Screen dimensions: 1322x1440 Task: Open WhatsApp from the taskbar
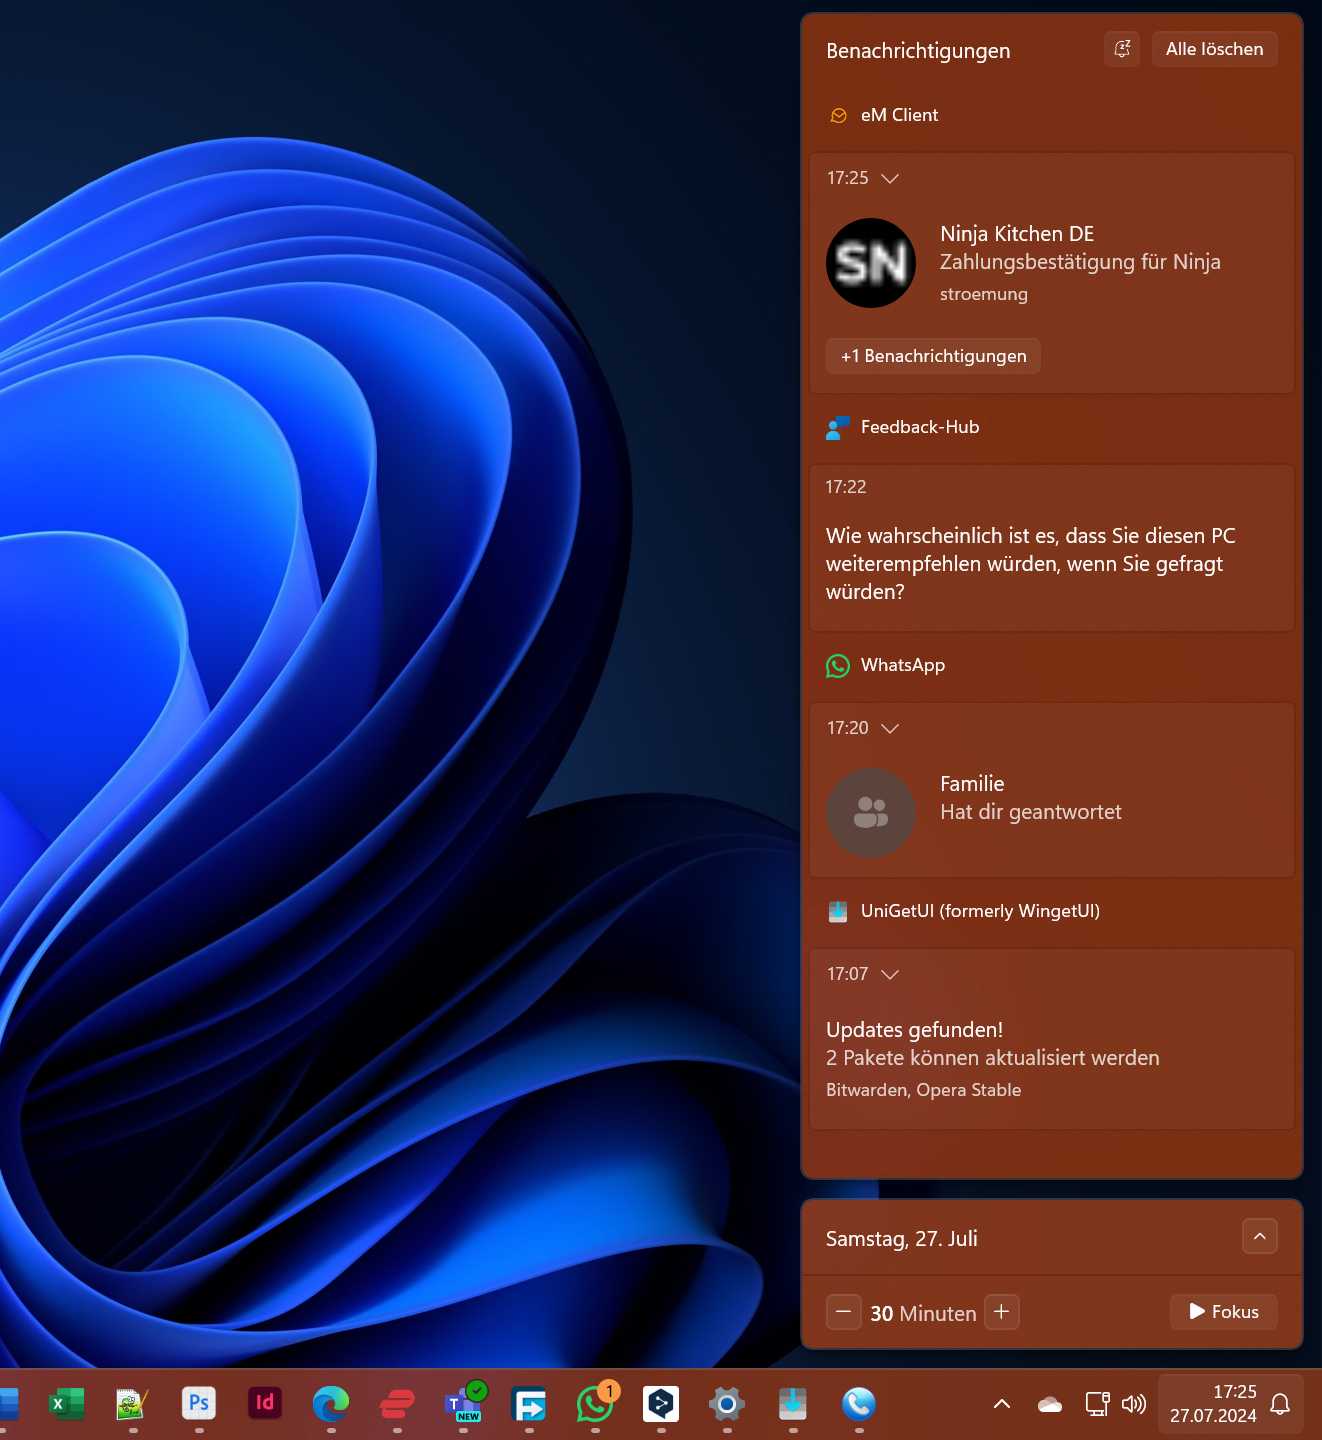coord(595,1405)
